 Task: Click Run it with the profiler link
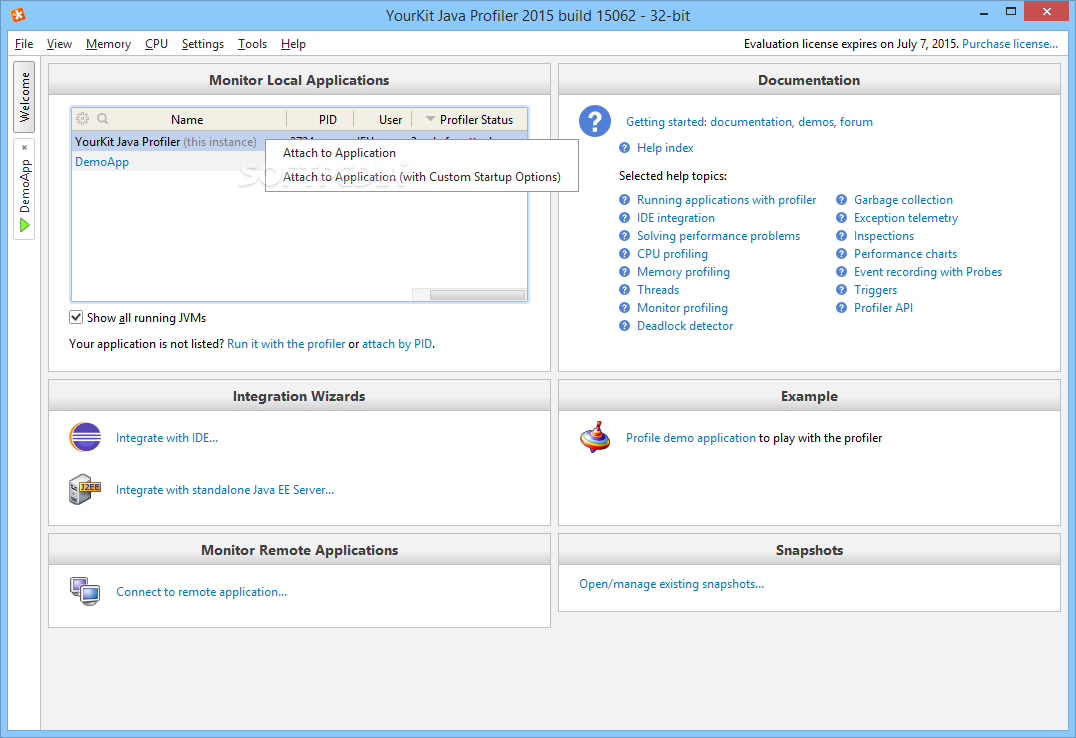coord(286,344)
